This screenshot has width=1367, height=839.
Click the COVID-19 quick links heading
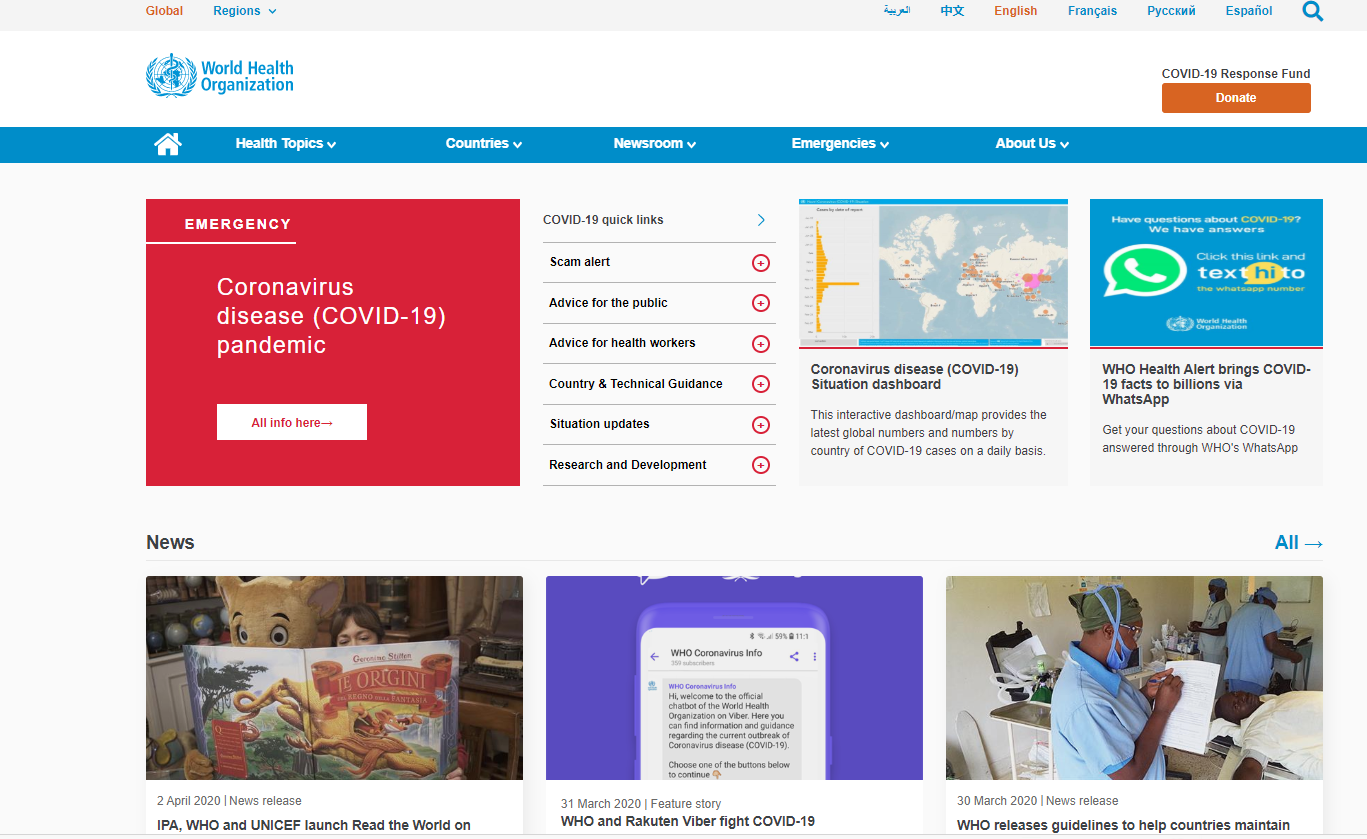pyautogui.click(x=603, y=220)
